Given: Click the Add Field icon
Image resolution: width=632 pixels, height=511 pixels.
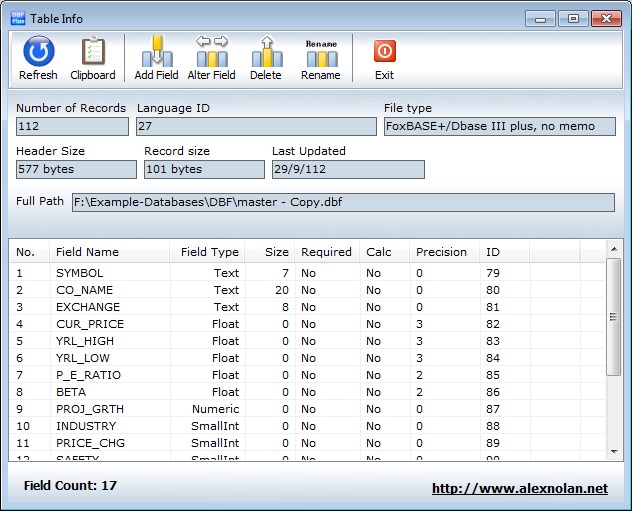Looking at the screenshot, I should pos(156,58).
